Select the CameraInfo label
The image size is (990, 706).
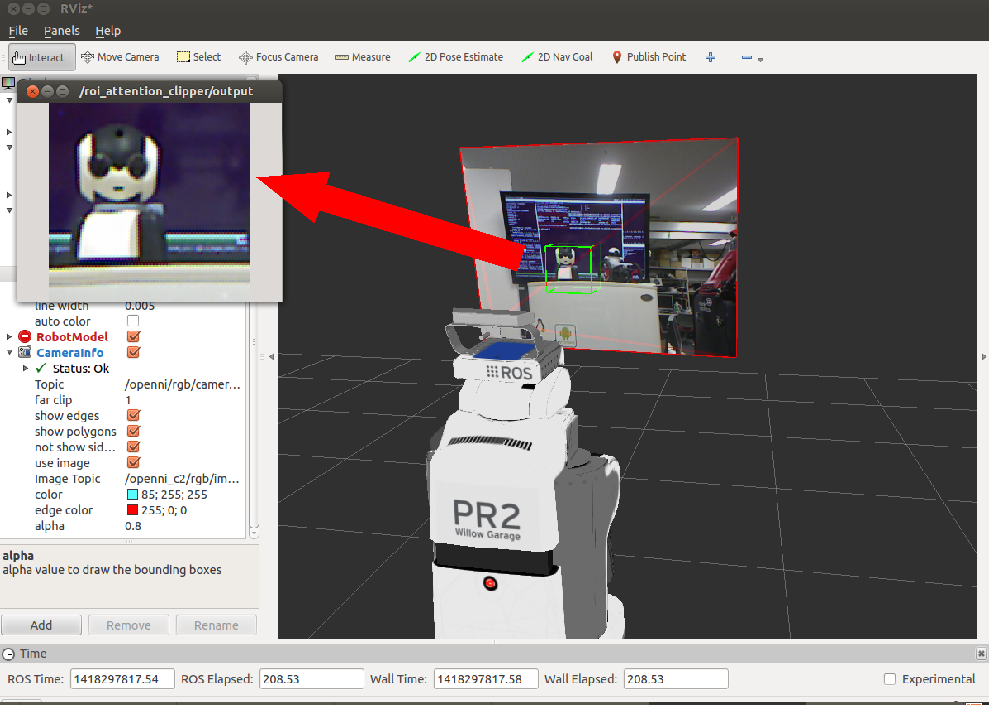(x=69, y=352)
